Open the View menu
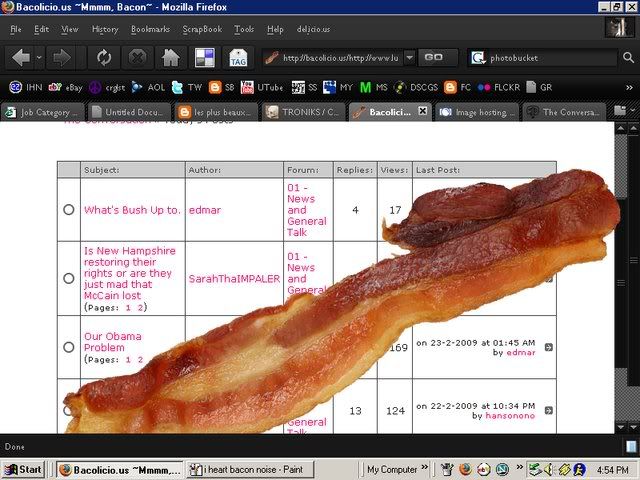 69,29
